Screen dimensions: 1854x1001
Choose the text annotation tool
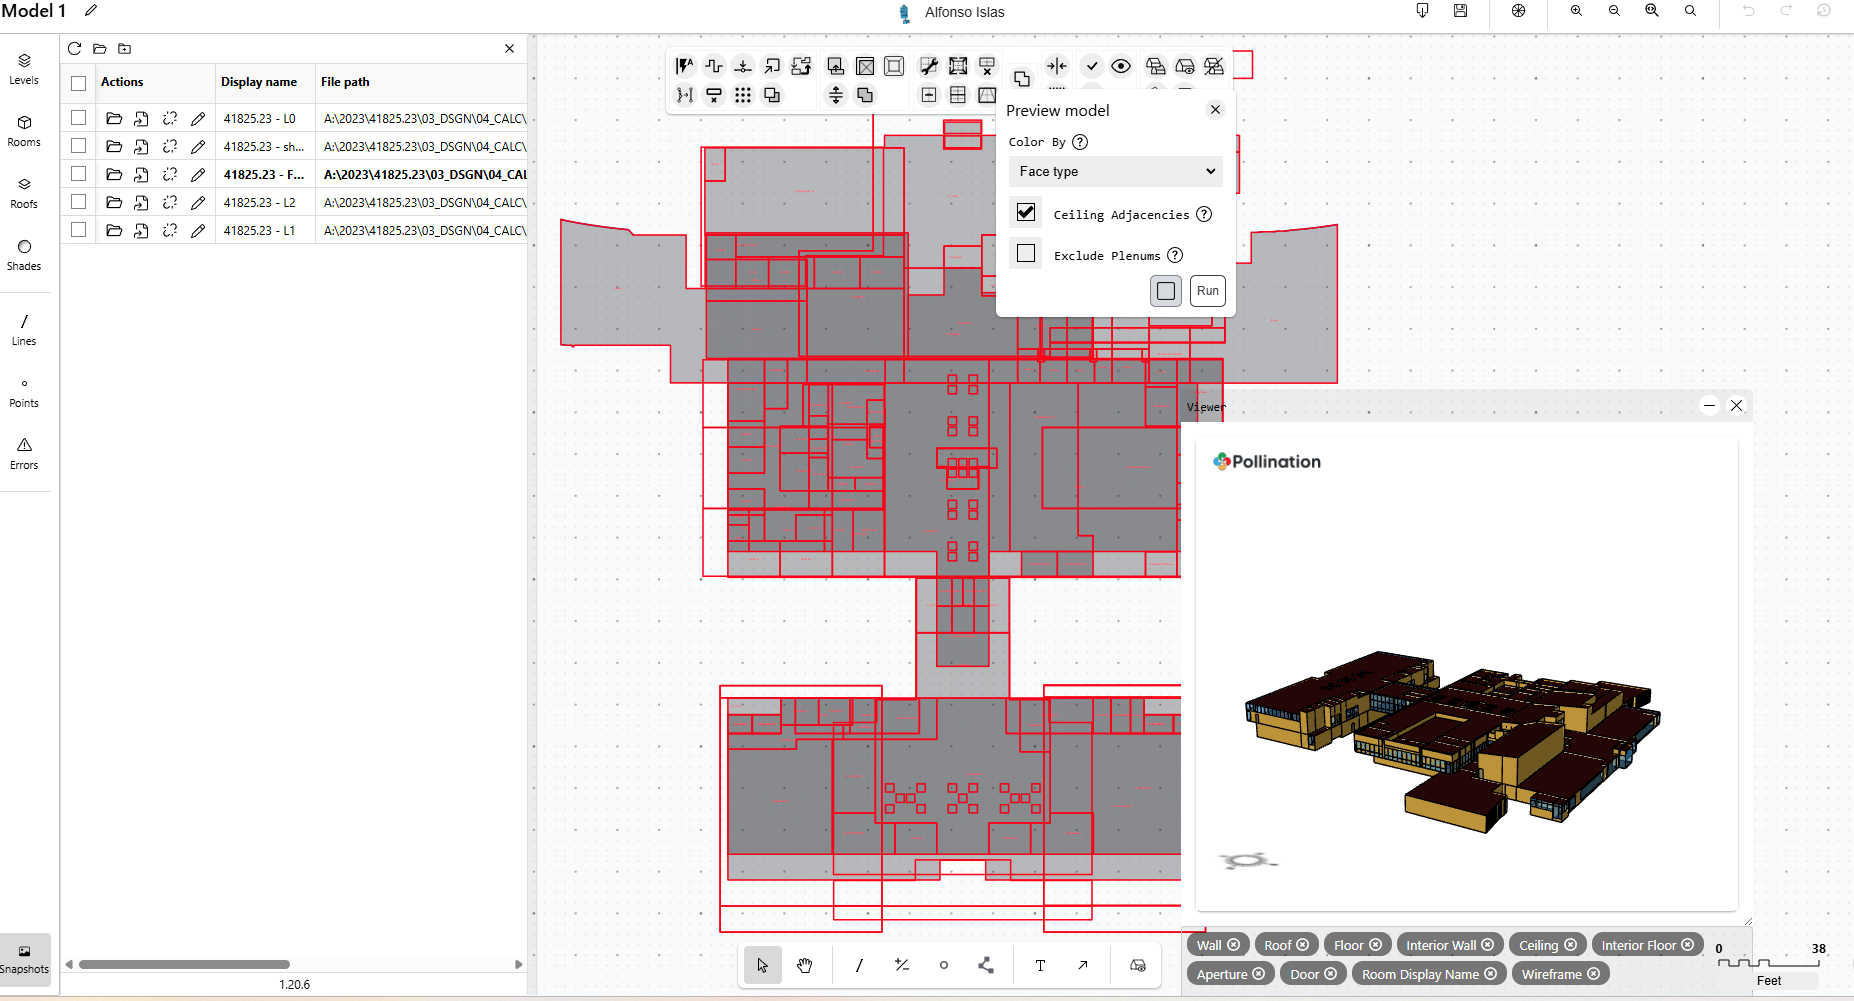1040,965
